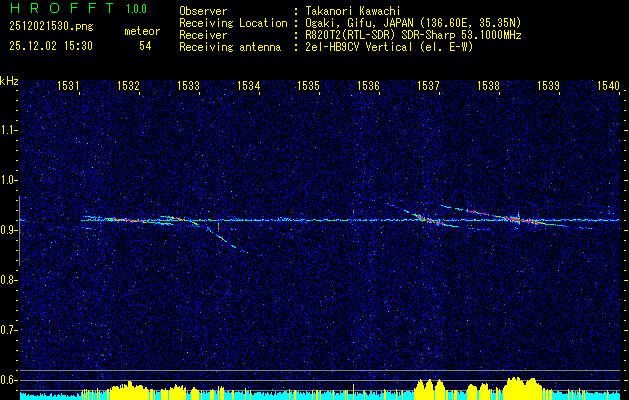Click the meteor count value 54

tap(145, 46)
